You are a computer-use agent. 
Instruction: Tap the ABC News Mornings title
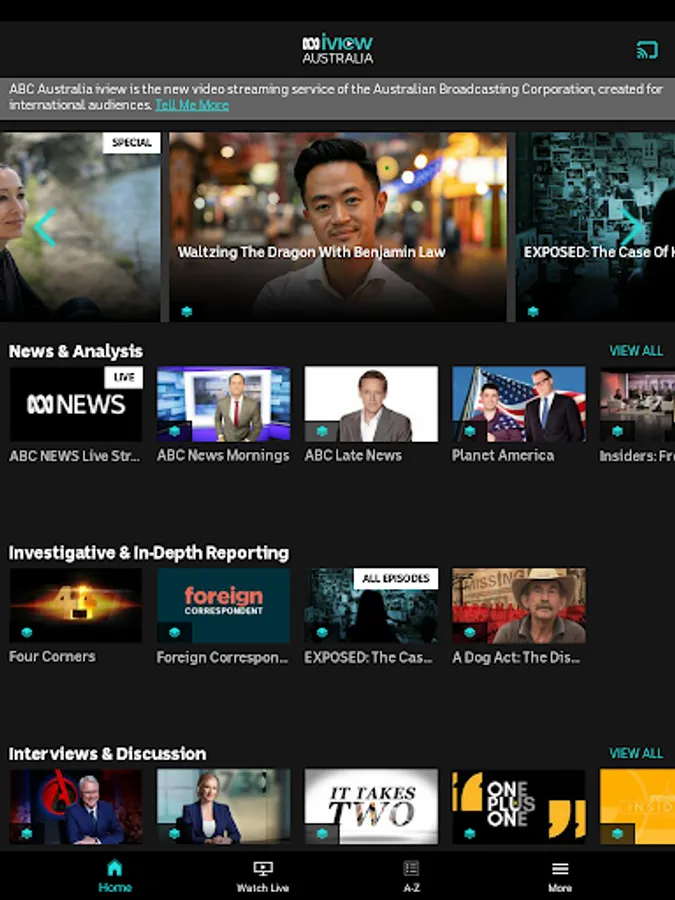pos(223,456)
